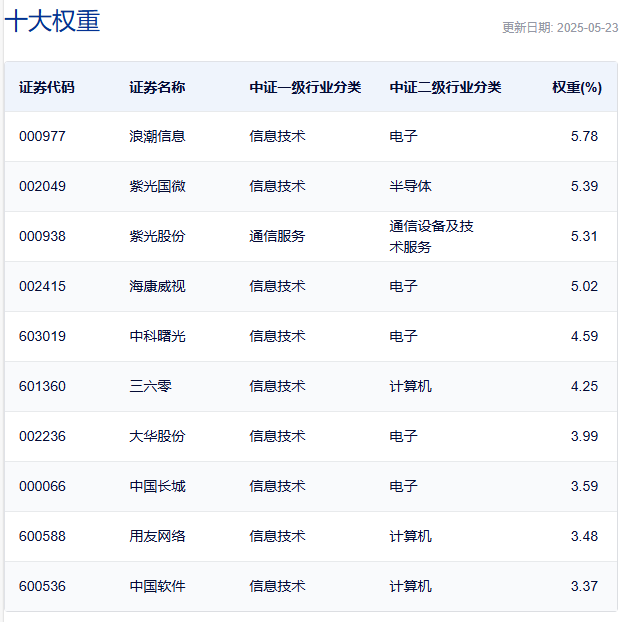Image resolution: width=624 pixels, height=622 pixels.
Task: Click weight value 3.59
Action: tap(584, 486)
